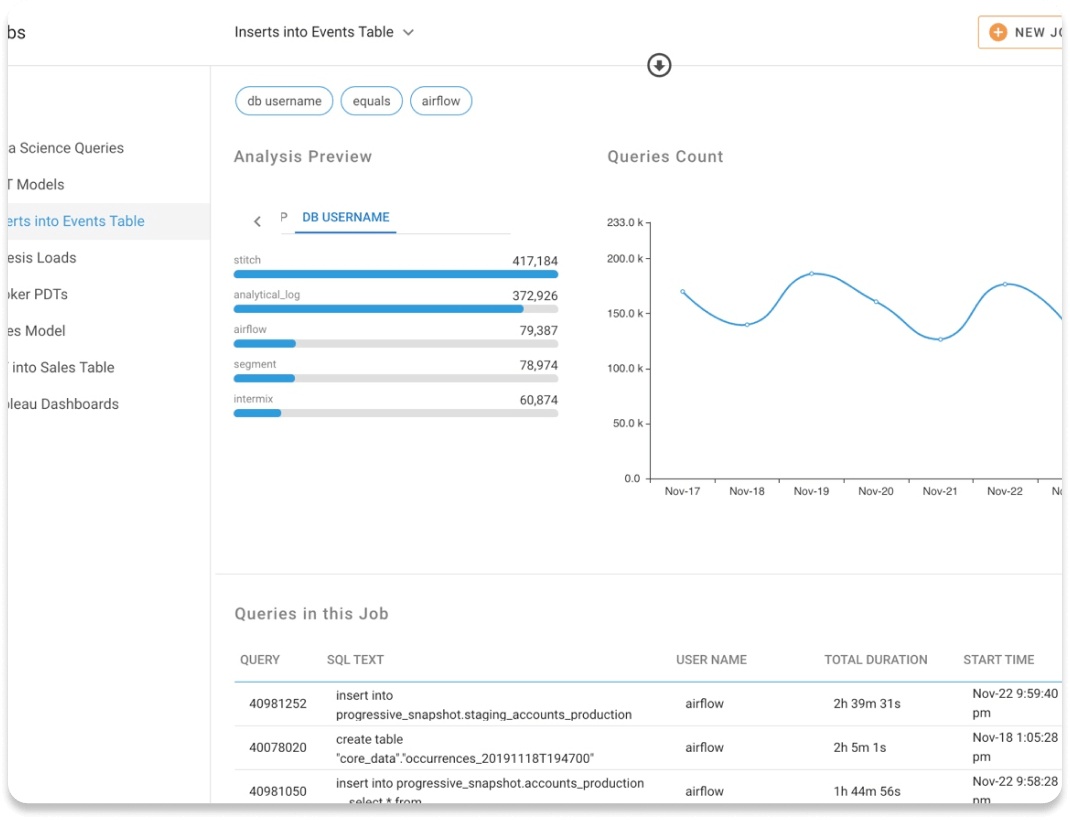
Task: Open Tableau Dashboards job in sidebar
Action: [x=62, y=404]
